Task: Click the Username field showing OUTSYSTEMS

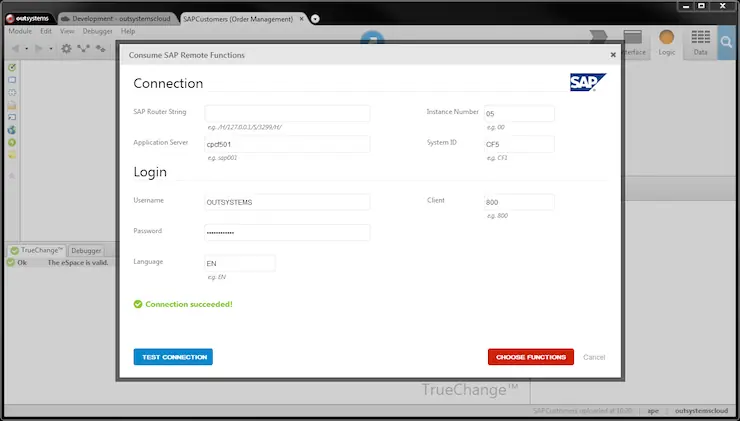Action: (287, 202)
